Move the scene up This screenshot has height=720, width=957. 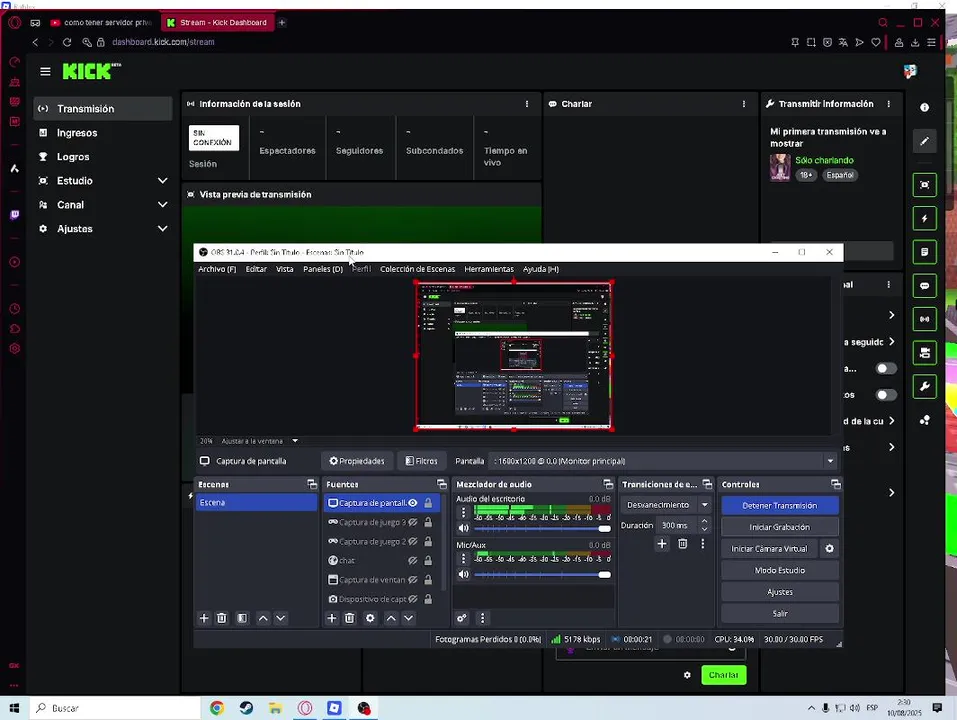263,618
